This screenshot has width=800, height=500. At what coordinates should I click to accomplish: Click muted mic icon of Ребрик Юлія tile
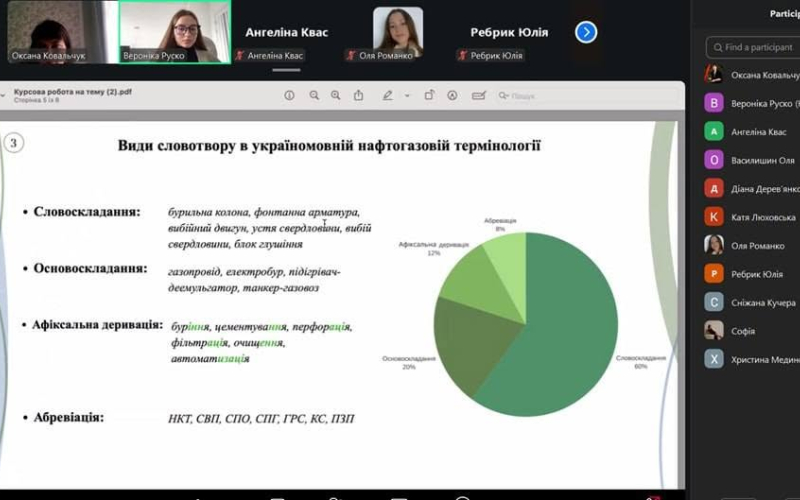[x=462, y=55]
